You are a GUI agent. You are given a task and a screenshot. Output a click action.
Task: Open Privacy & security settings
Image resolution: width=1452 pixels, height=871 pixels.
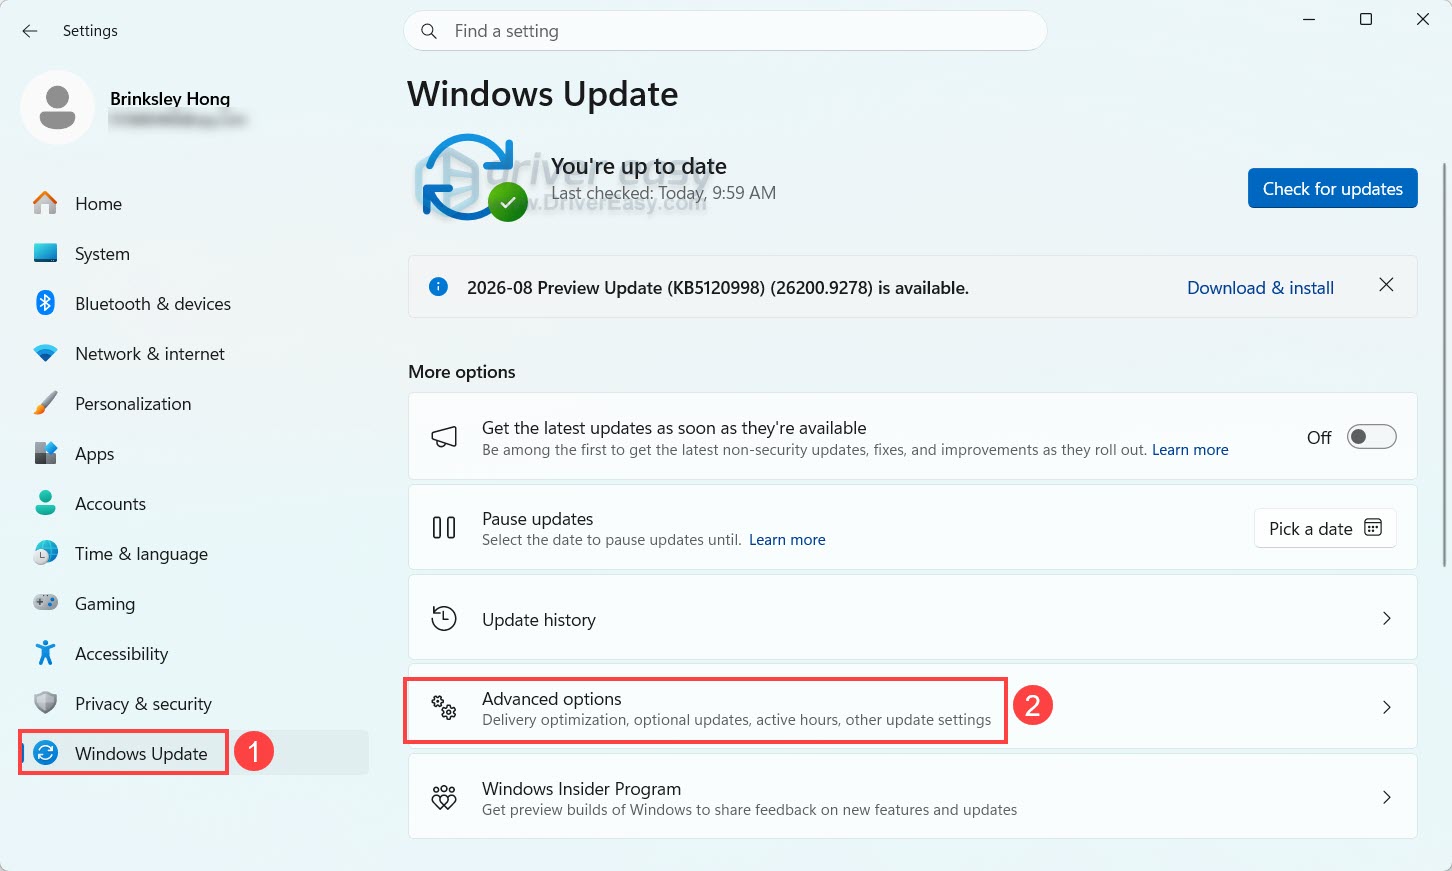click(x=194, y=703)
